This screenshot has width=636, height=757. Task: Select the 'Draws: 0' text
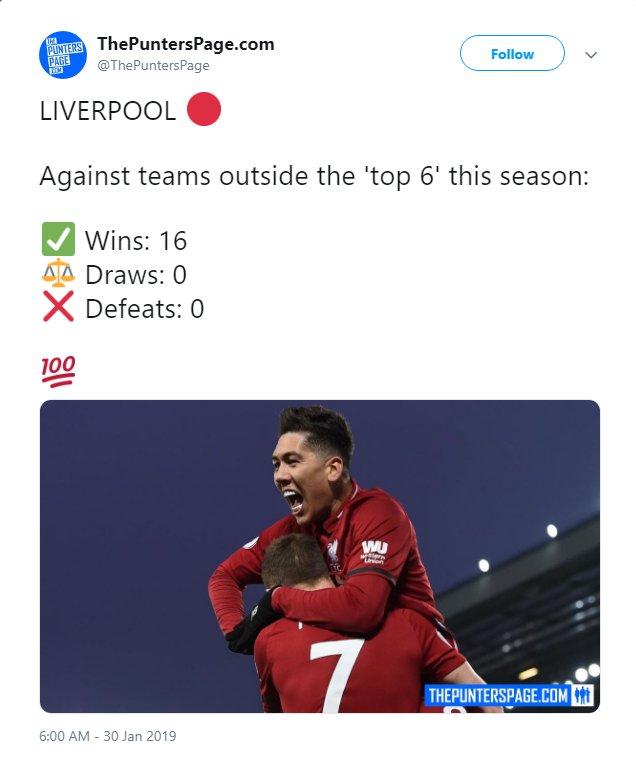point(136,275)
